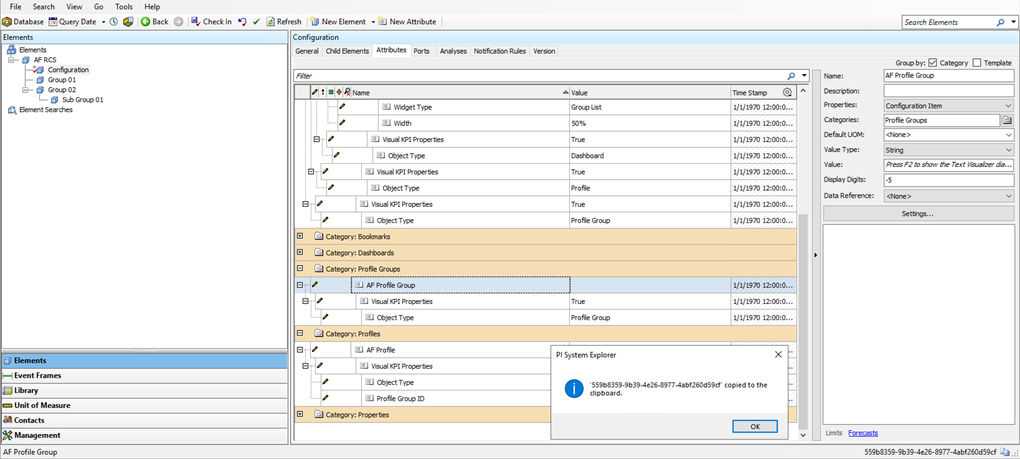Click the Database toolbar icon

(x=7, y=21)
